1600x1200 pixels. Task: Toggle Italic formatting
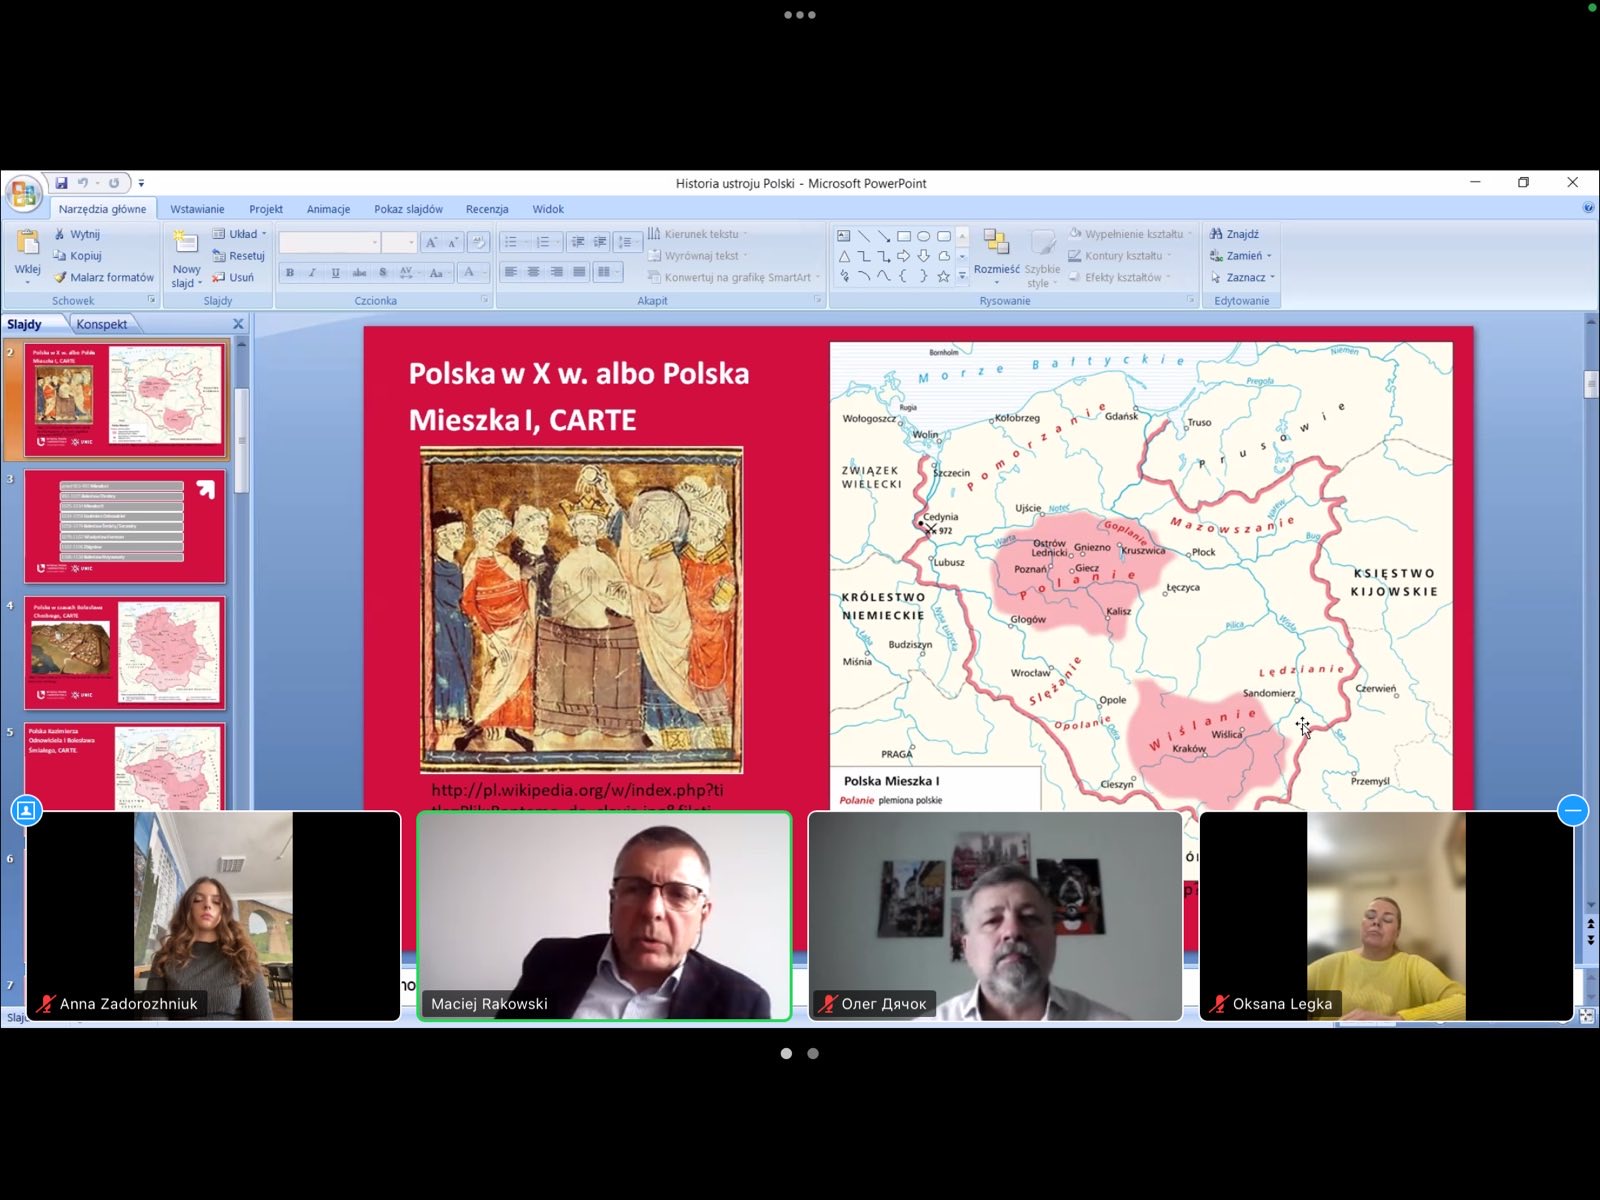(x=312, y=272)
